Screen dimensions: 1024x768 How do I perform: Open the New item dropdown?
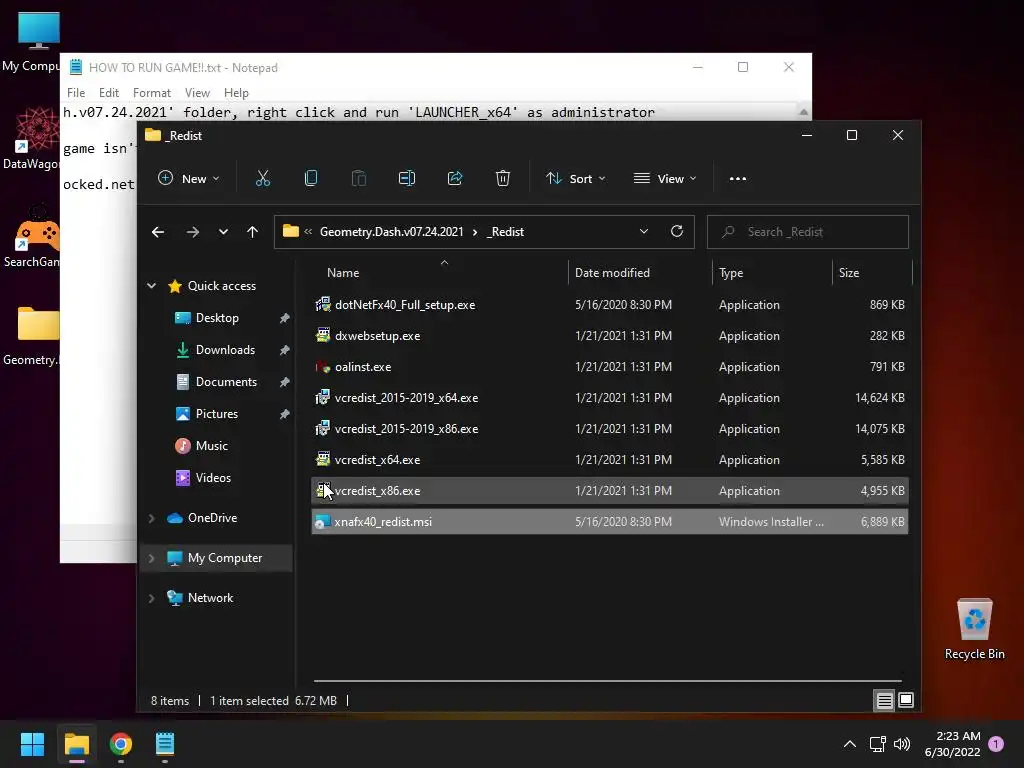(189, 178)
